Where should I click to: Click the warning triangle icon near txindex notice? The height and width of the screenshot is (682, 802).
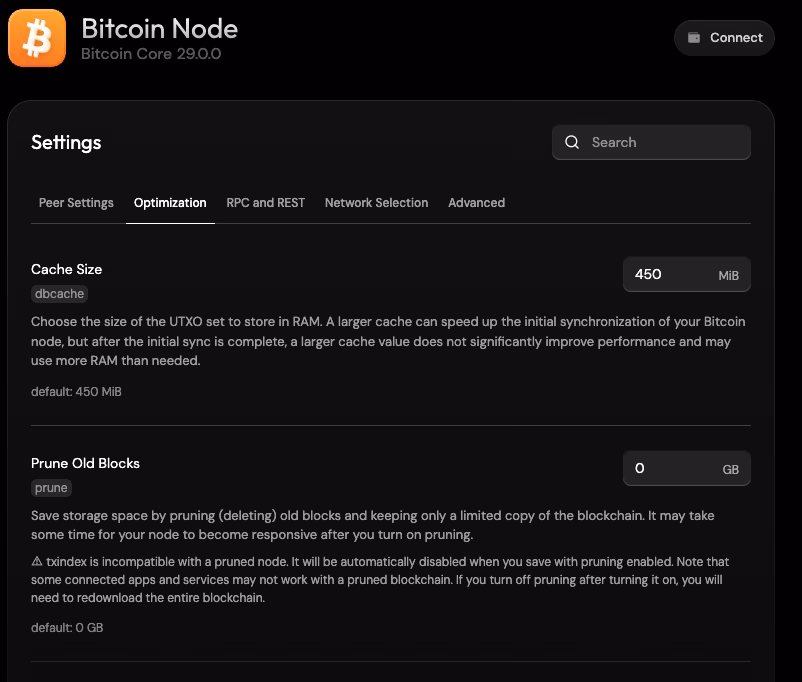pyautogui.click(x=38, y=561)
